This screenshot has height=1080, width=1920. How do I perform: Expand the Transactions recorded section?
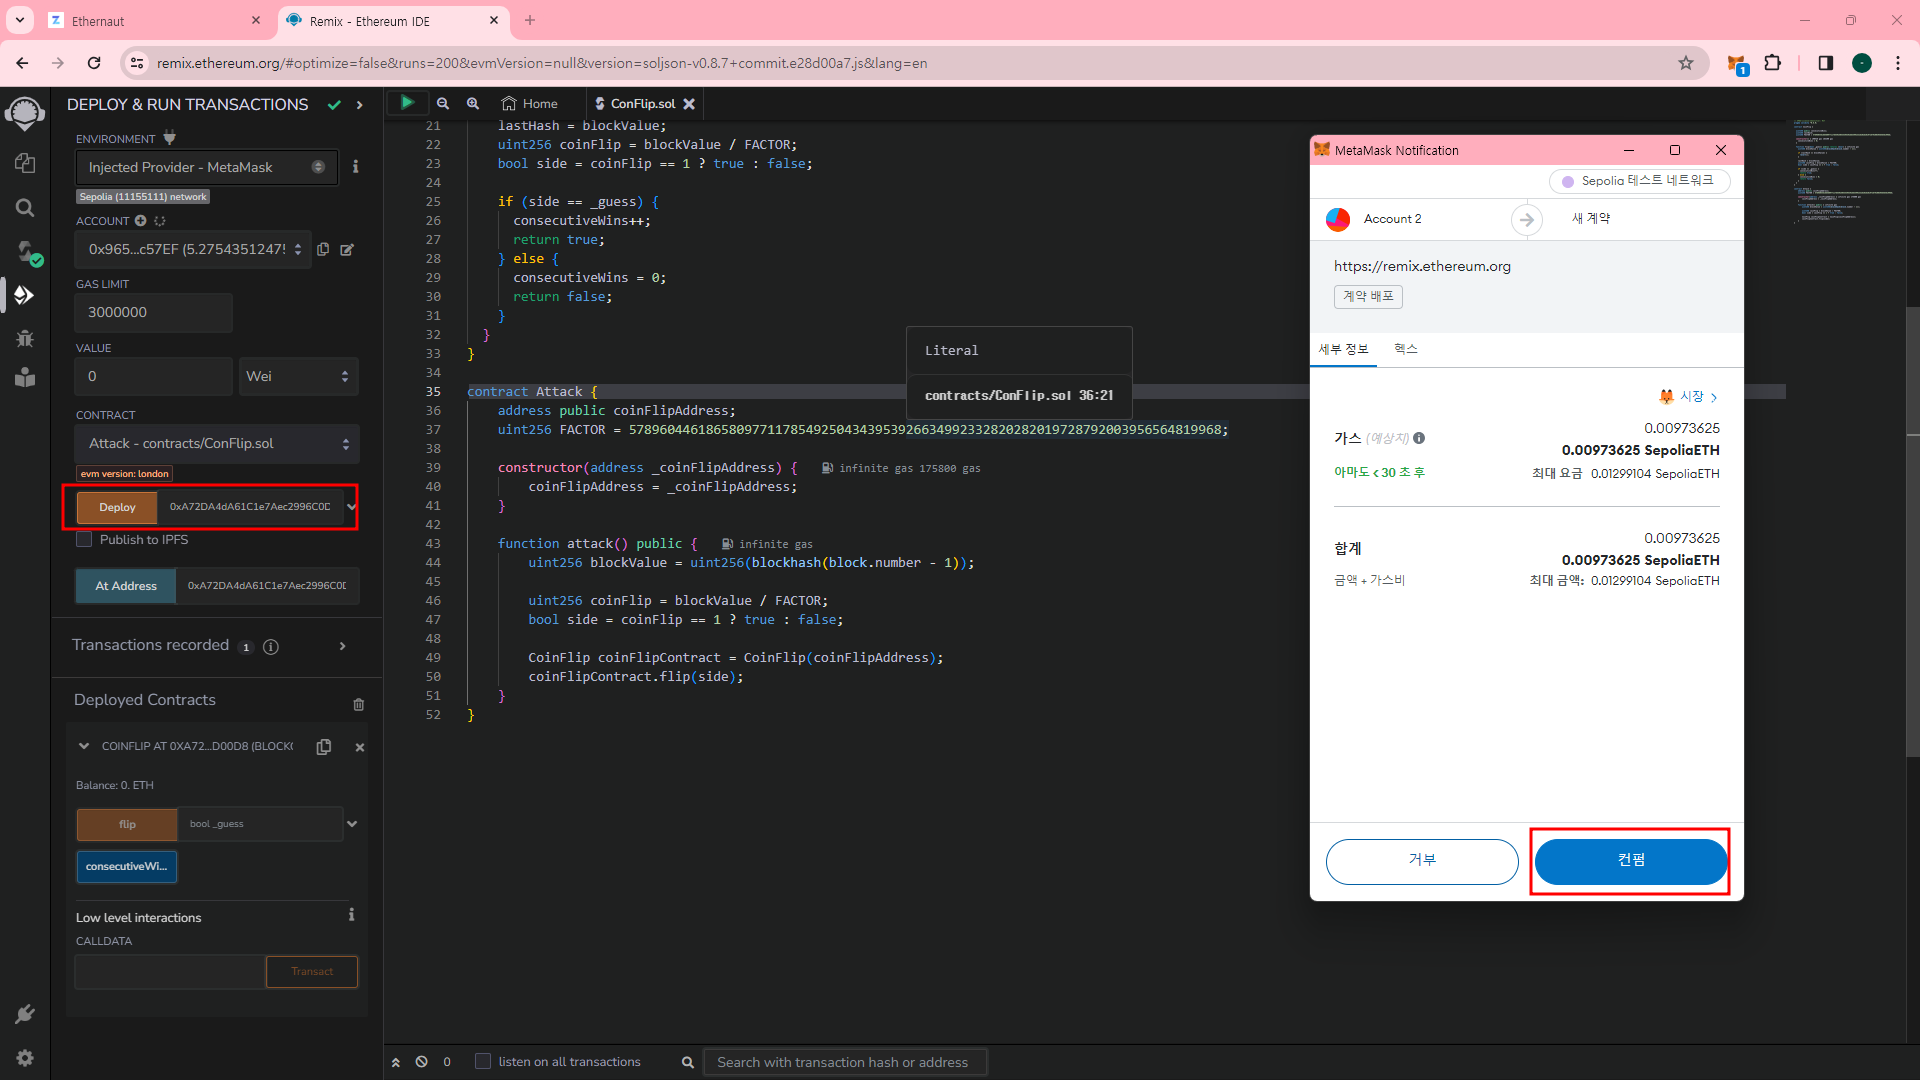coord(343,646)
